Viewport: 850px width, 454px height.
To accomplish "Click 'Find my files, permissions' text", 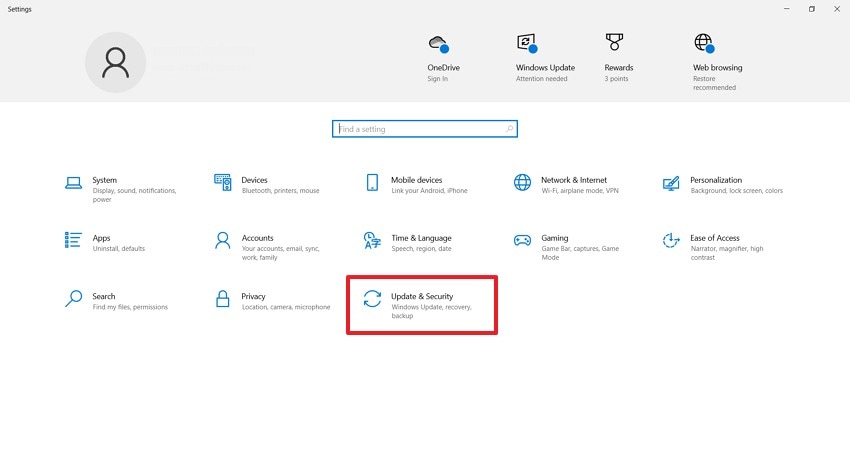I will click(130, 307).
